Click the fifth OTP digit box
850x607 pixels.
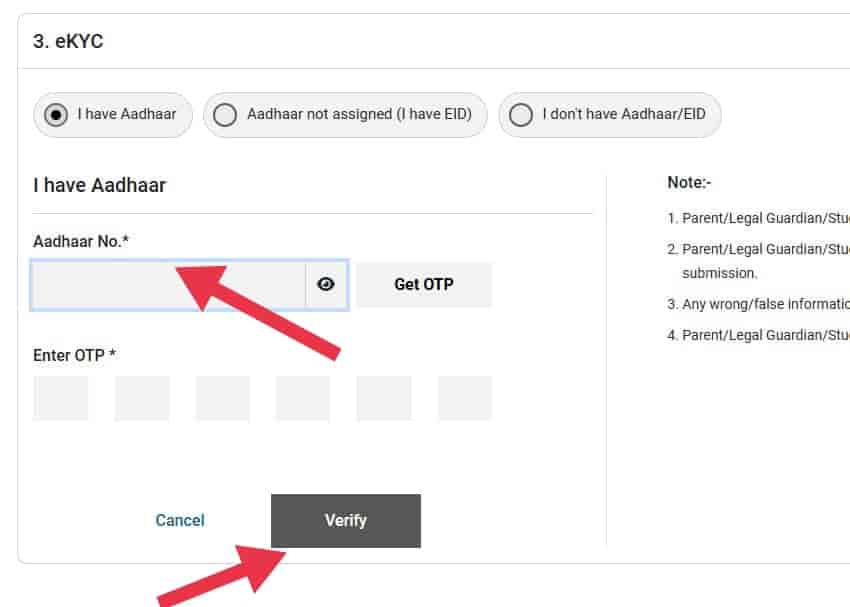coord(383,398)
